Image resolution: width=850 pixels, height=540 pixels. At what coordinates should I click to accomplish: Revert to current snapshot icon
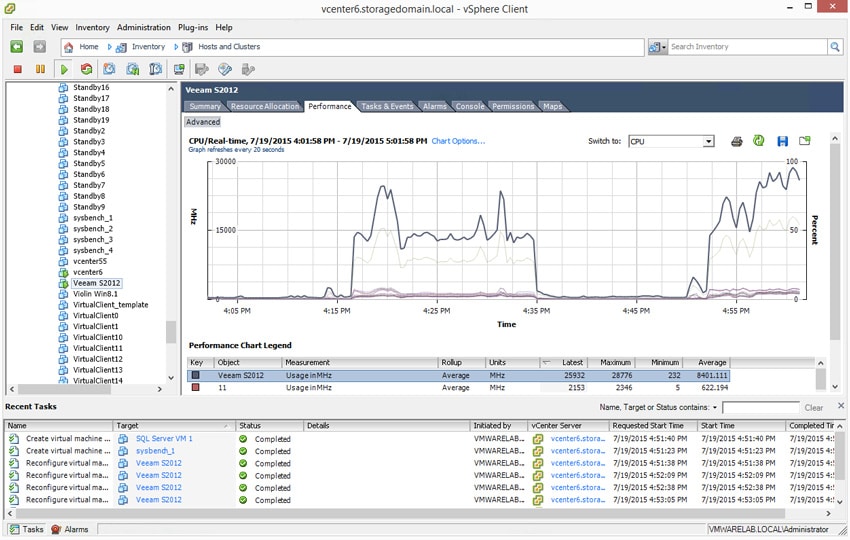(133, 69)
